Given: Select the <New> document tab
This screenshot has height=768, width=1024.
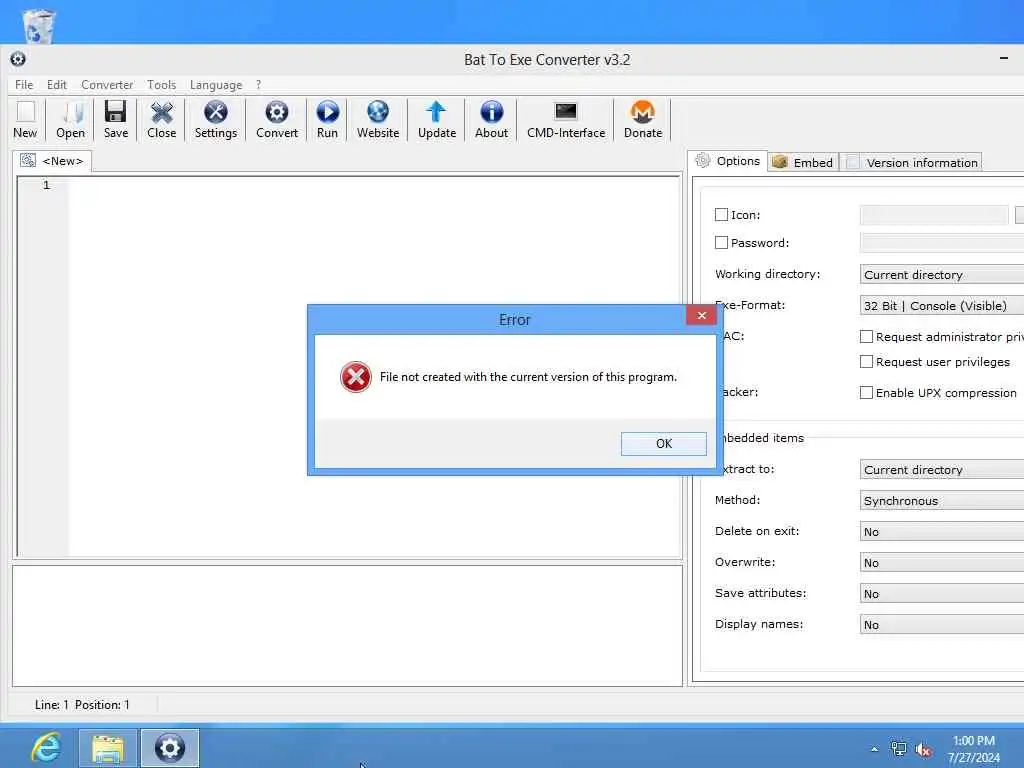Looking at the screenshot, I should tap(52, 161).
